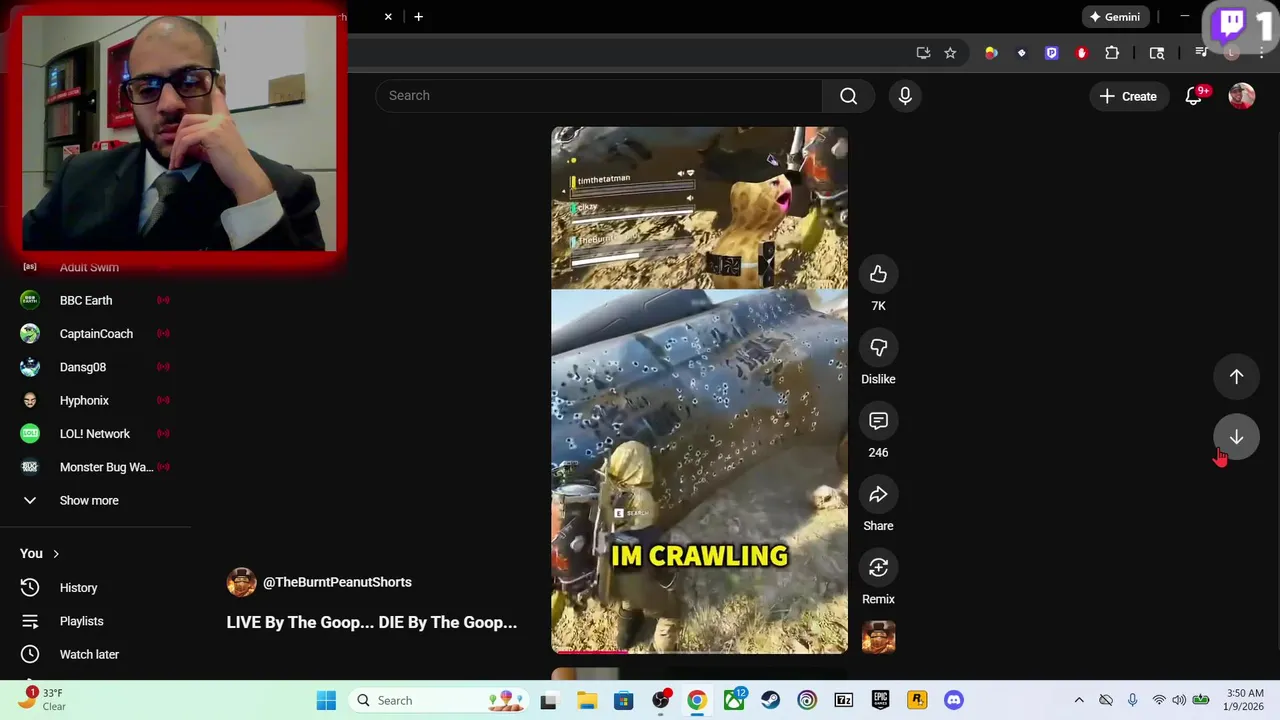Open the comments showing 246

[x=878, y=421]
